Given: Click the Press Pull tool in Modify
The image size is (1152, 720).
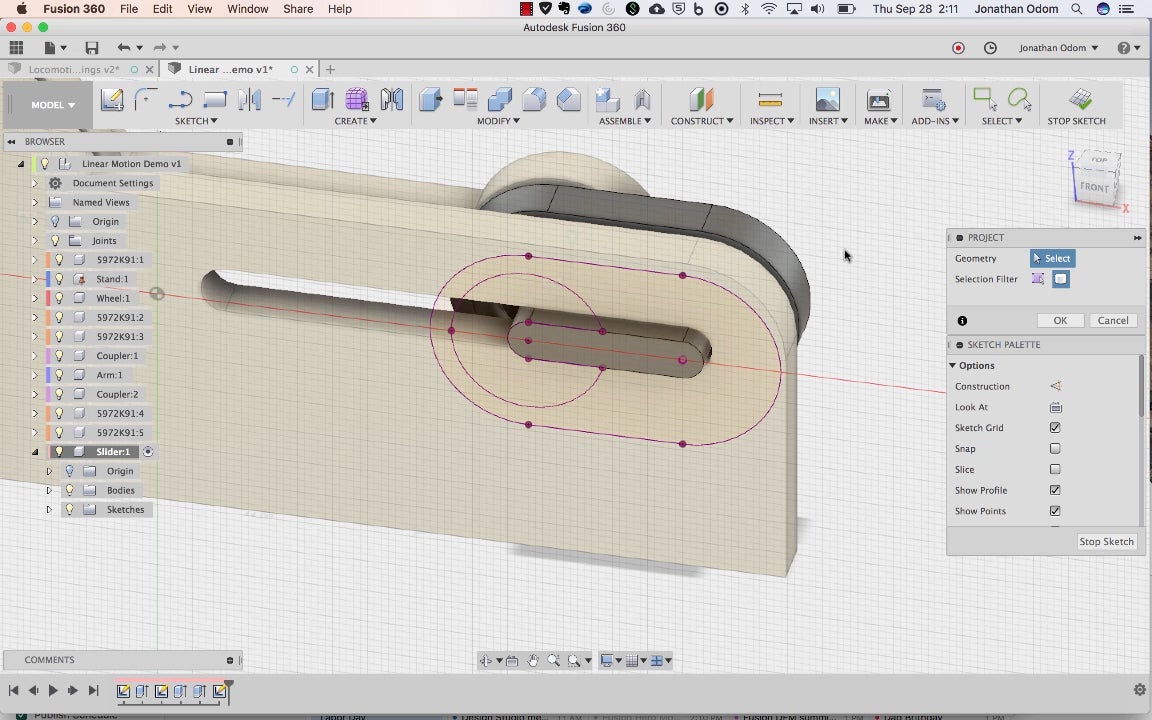Looking at the screenshot, I should coord(431,100).
